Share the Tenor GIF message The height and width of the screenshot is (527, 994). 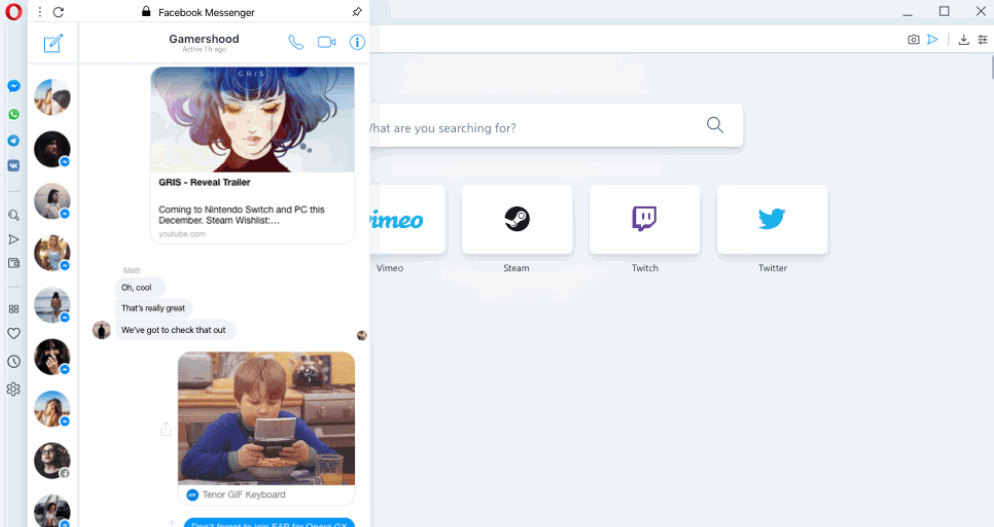coord(166,429)
